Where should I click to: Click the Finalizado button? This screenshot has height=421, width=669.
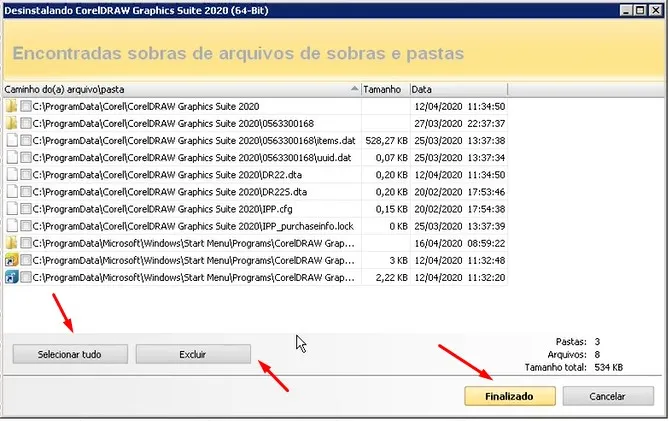tap(511, 396)
